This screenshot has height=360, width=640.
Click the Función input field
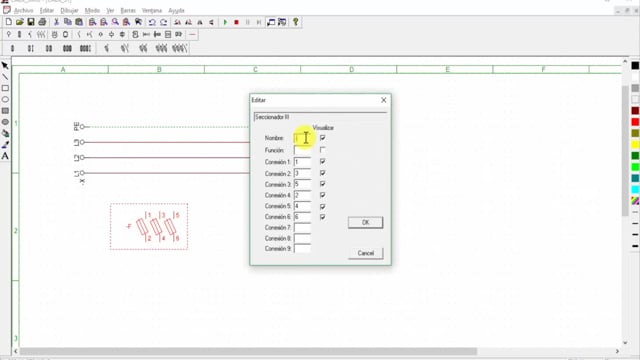(302, 150)
